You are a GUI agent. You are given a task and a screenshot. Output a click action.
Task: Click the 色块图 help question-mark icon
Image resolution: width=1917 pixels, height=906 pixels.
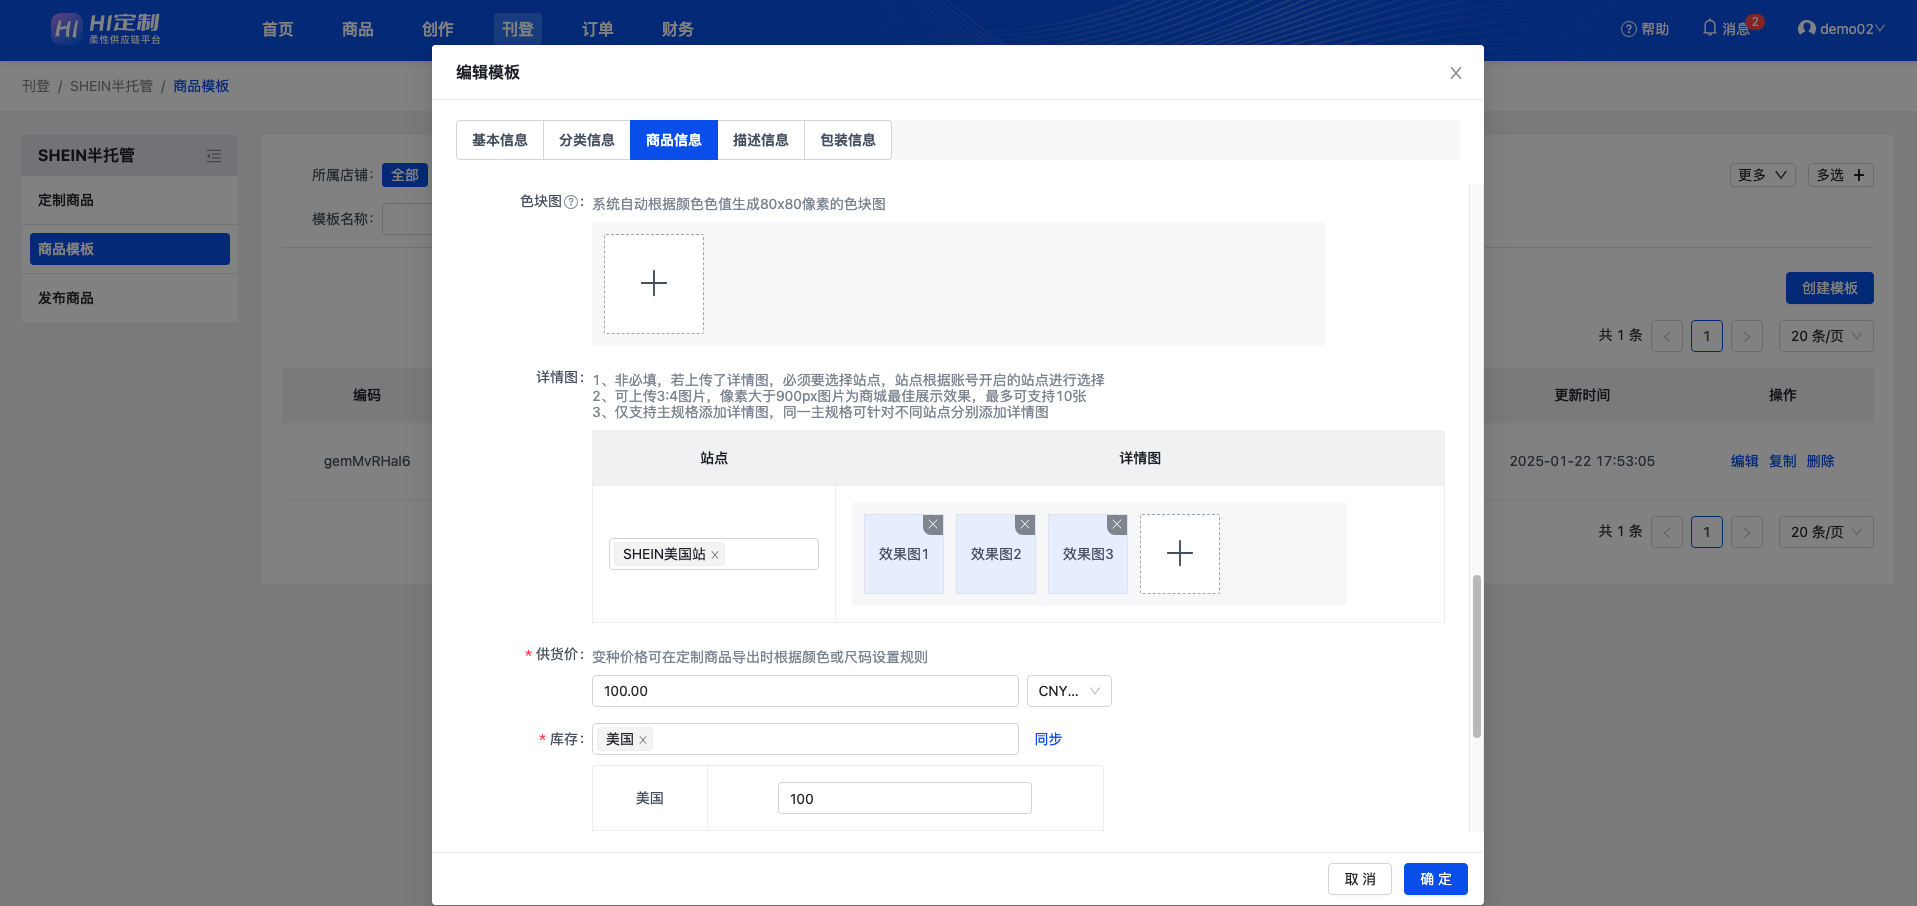coord(571,202)
